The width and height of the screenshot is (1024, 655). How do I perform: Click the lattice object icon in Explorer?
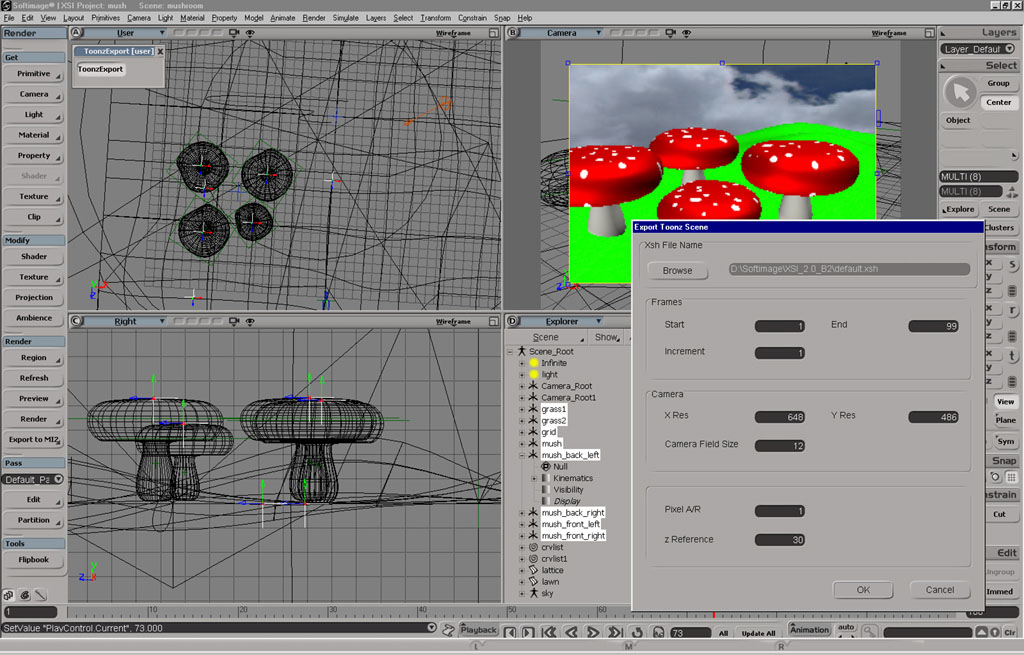534,570
